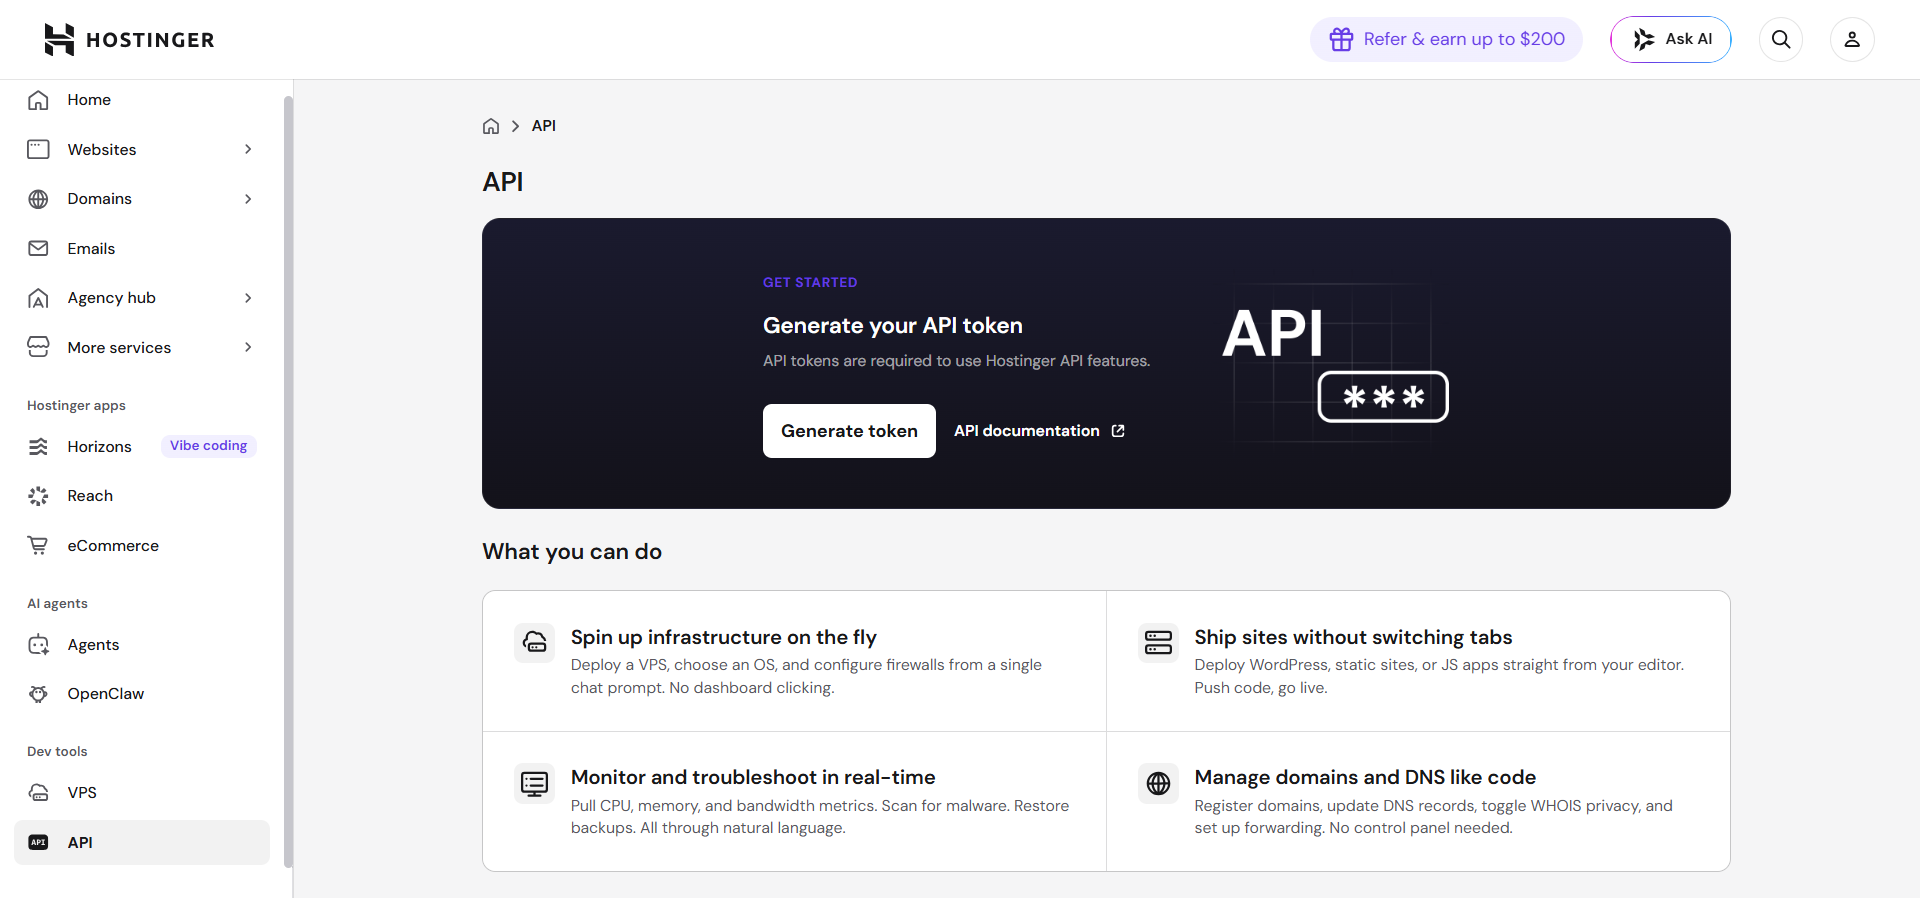Screen dimensions: 1920x898
Task: Click the Horizons waves icon
Action: pyautogui.click(x=38, y=446)
